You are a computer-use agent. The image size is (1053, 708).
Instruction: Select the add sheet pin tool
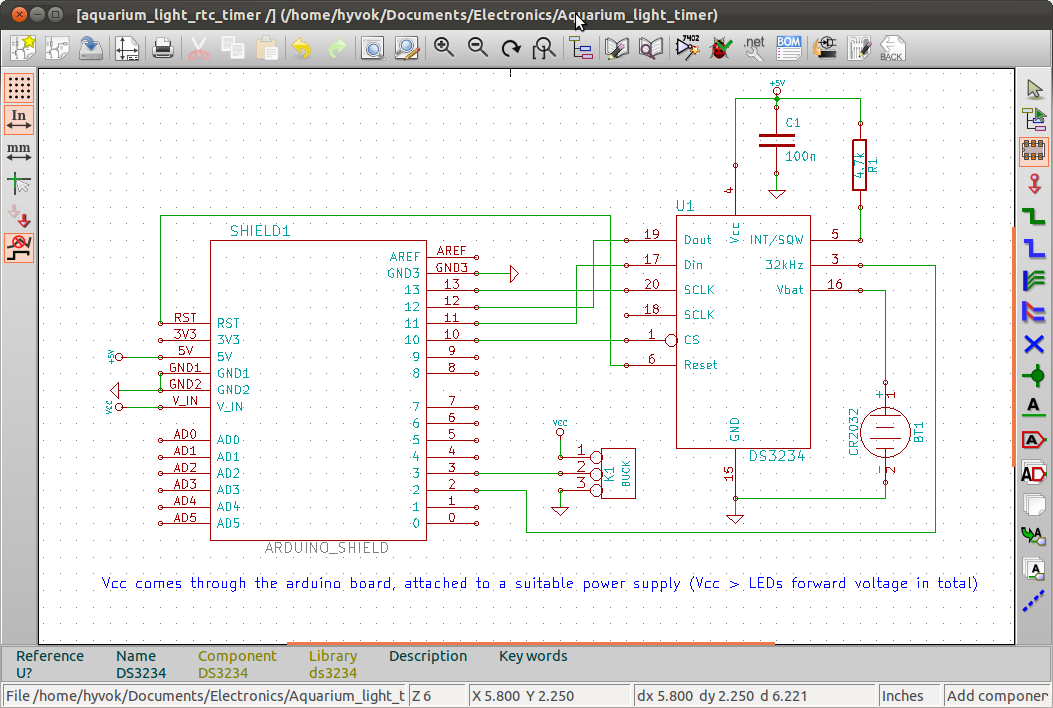point(1034,569)
